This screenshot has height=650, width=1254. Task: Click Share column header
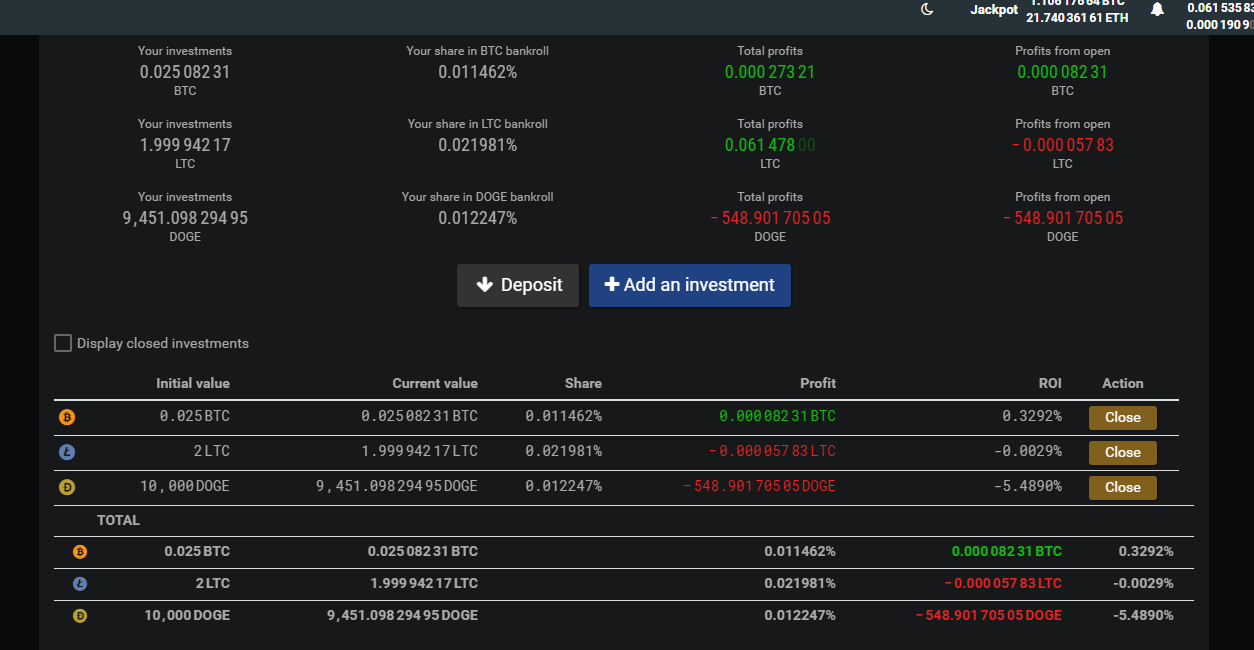point(583,383)
